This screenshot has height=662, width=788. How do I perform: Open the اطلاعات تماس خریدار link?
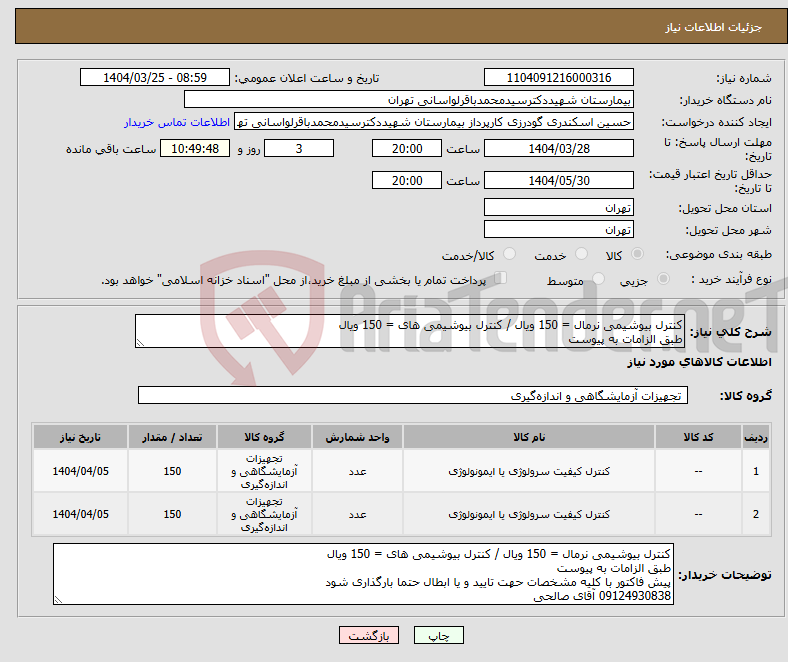coord(177,122)
